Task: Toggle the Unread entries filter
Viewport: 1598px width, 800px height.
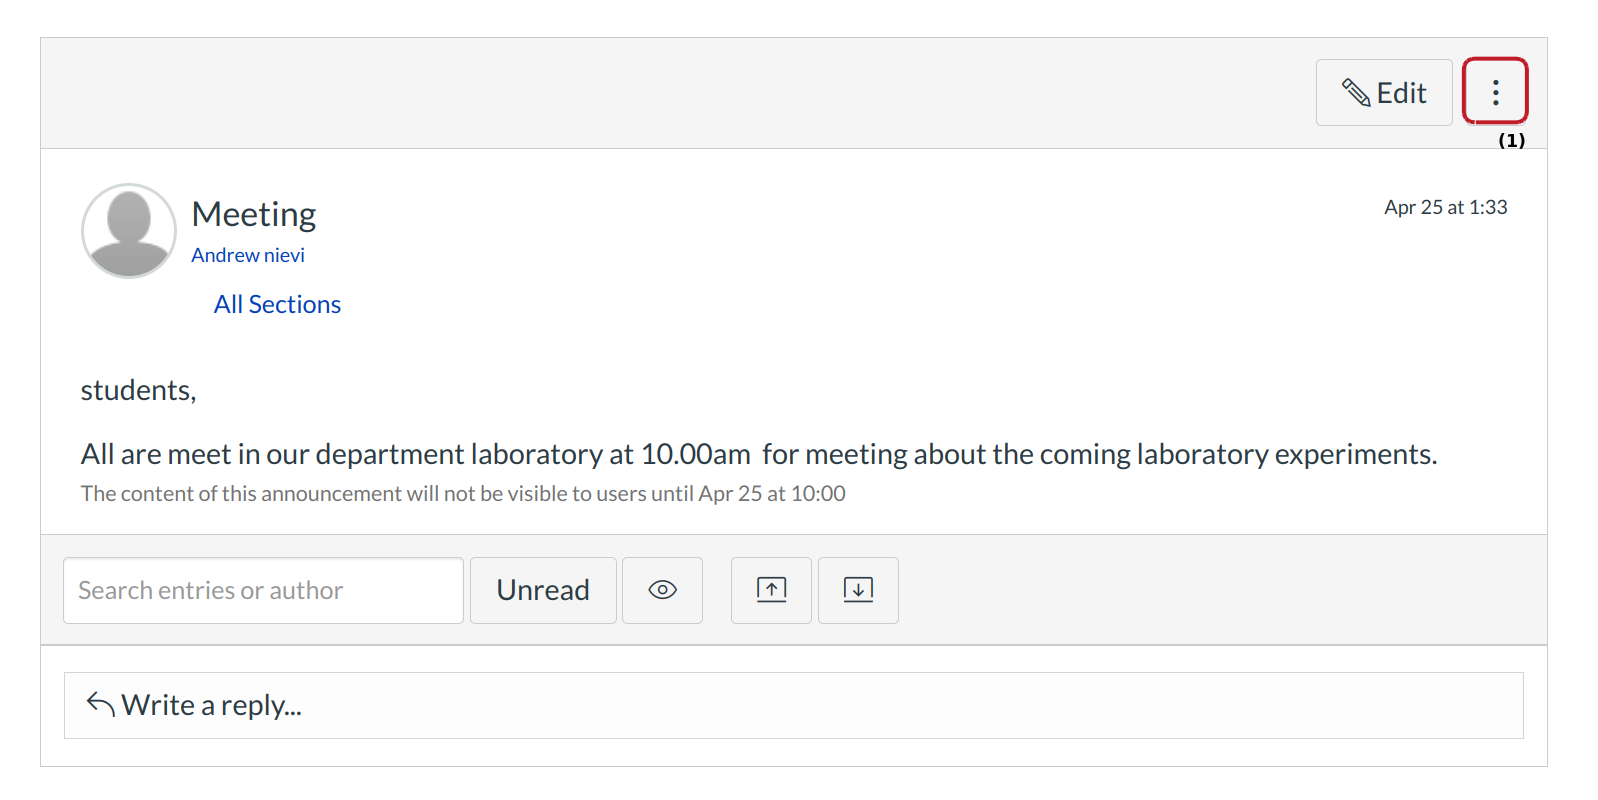Action: point(542,590)
